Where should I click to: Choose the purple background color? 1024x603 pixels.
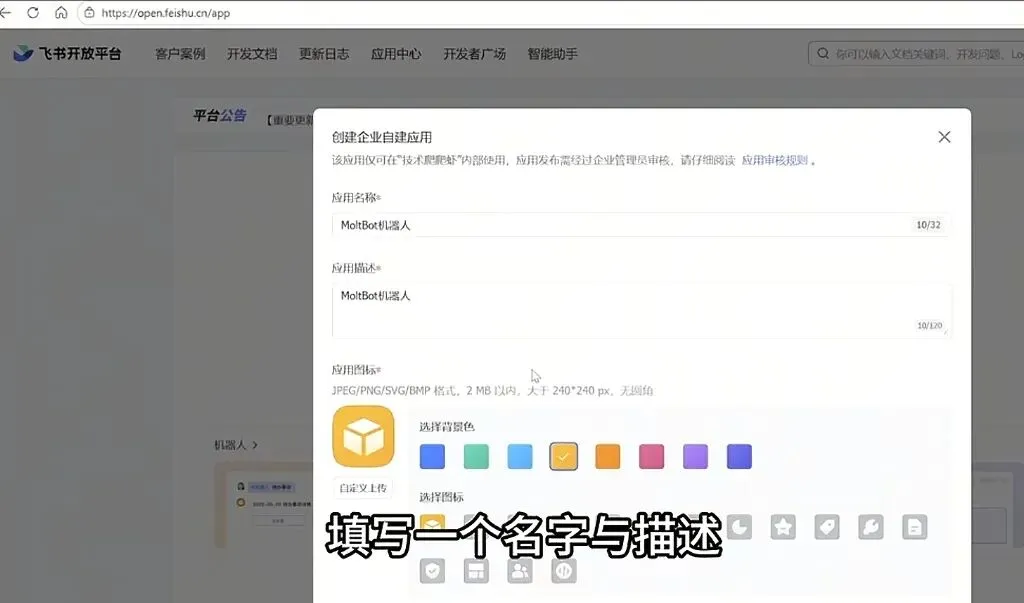tap(695, 457)
